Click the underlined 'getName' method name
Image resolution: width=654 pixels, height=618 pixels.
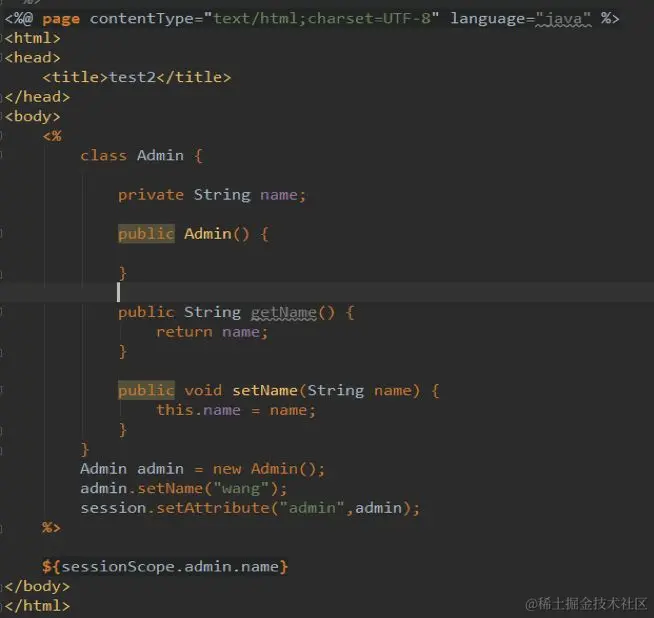284,312
